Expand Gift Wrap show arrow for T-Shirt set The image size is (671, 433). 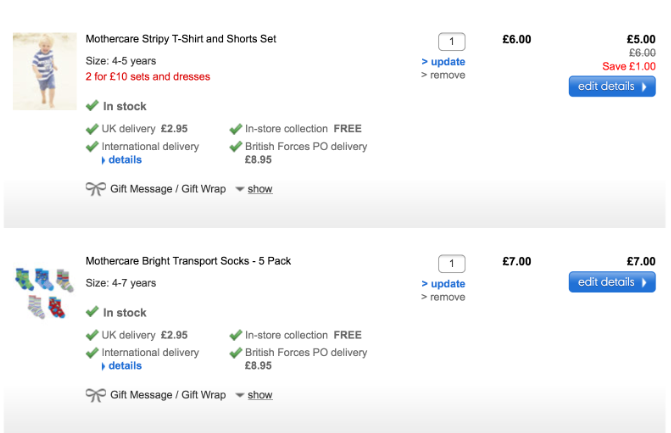[x=240, y=189]
